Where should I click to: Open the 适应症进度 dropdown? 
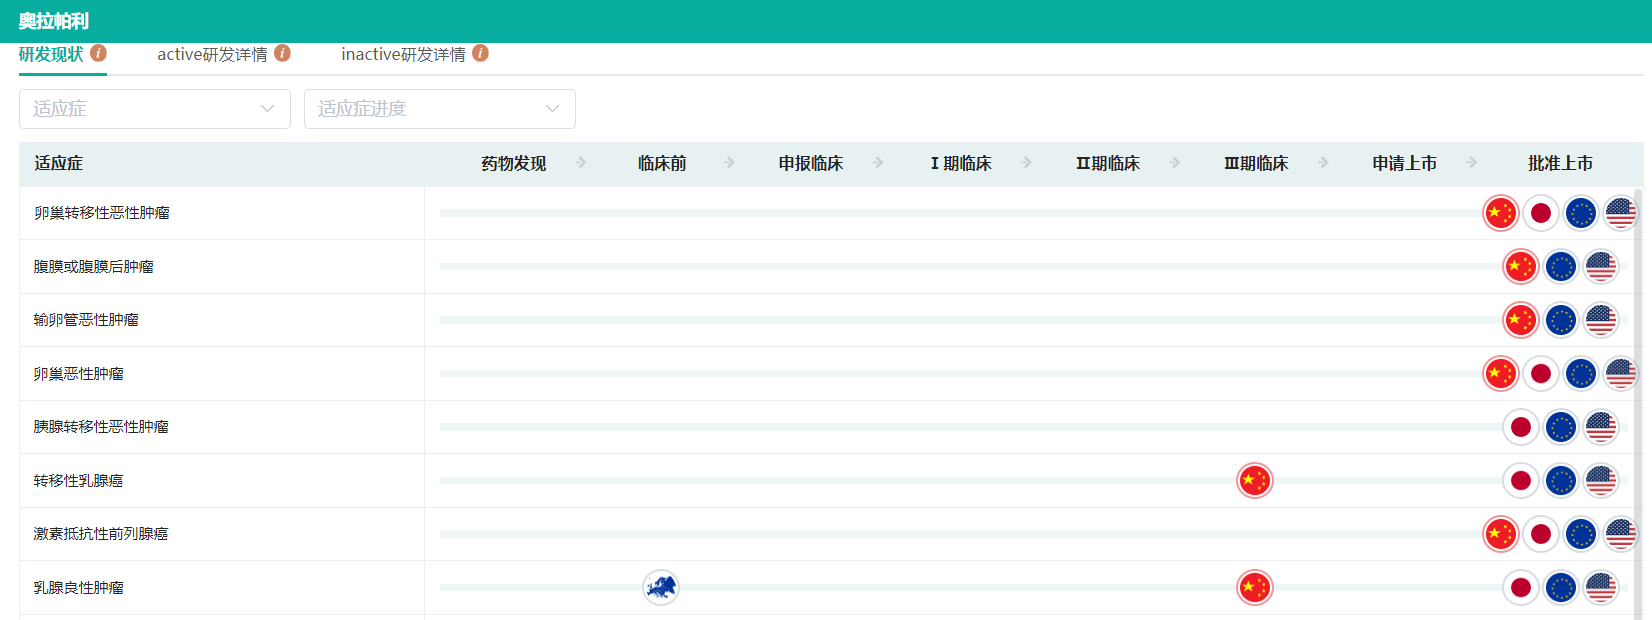pos(440,109)
